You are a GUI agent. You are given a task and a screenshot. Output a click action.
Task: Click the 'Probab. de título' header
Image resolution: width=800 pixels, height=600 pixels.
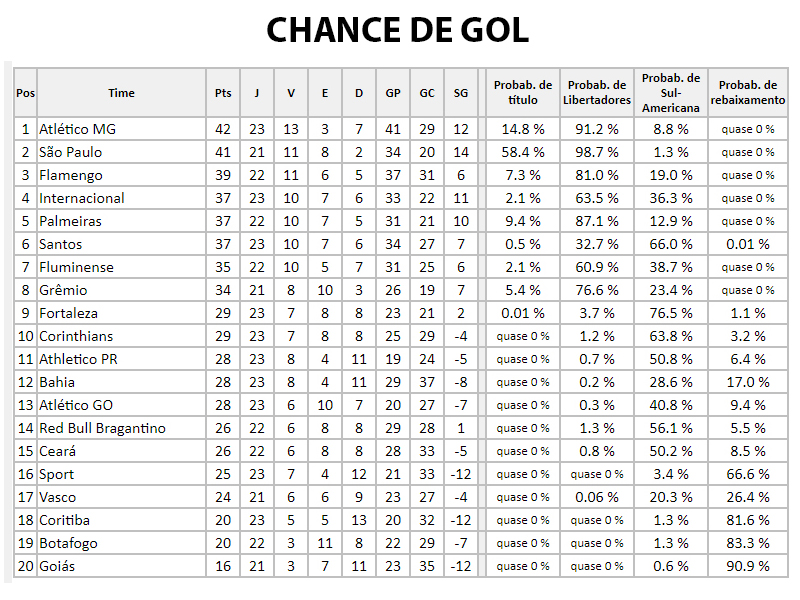click(x=523, y=92)
